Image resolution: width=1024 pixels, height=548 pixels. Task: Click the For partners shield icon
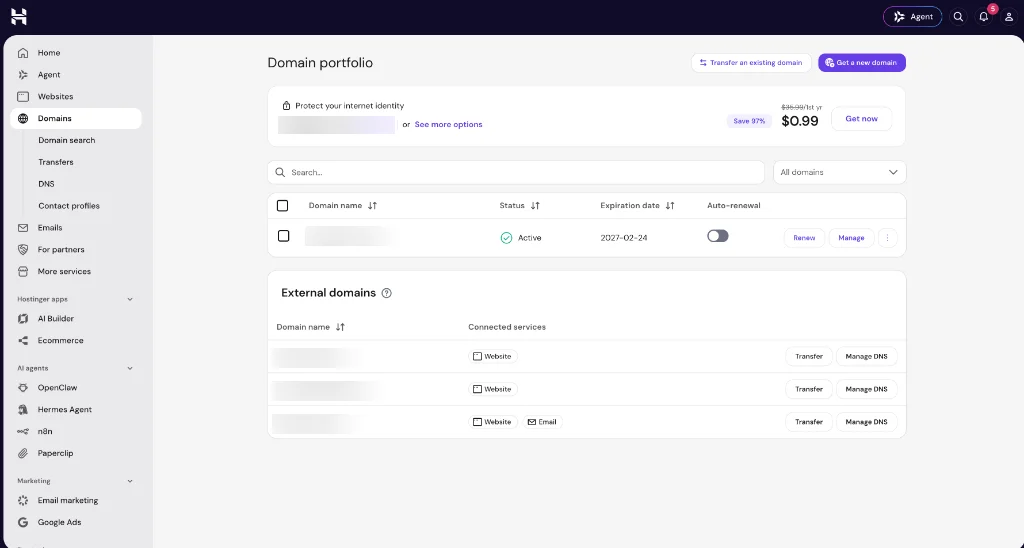click(x=23, y=250)
